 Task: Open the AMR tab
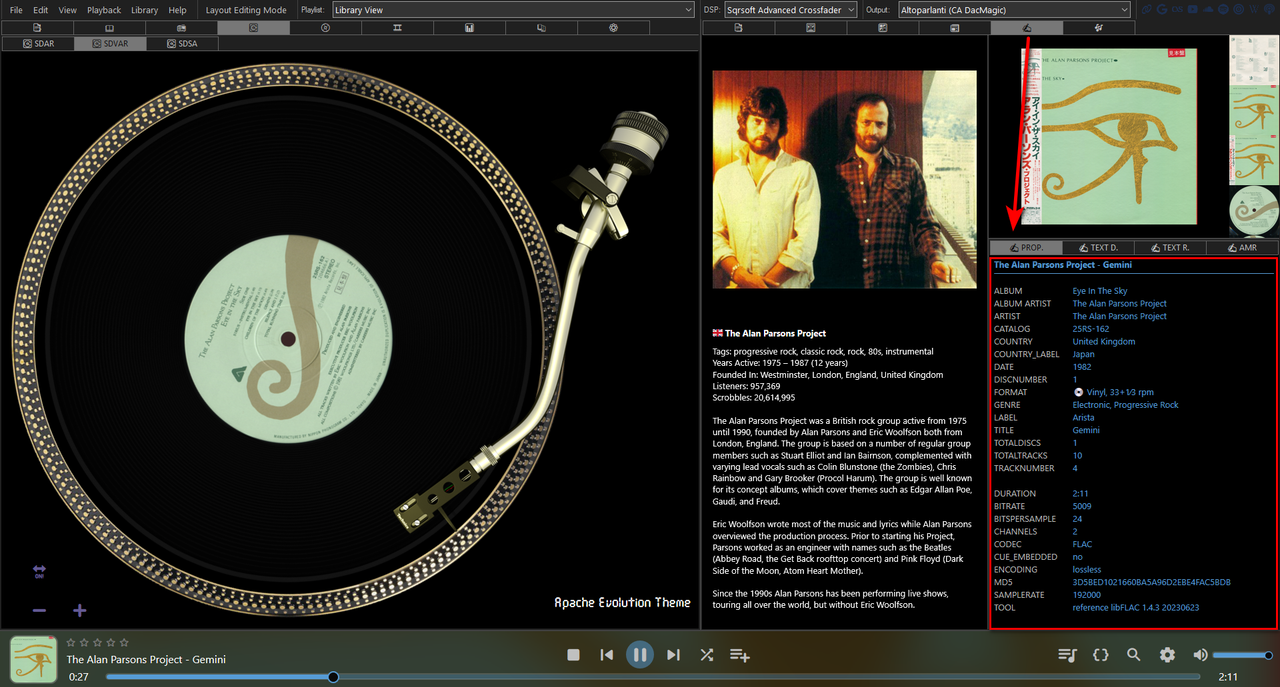[1242, 247]
